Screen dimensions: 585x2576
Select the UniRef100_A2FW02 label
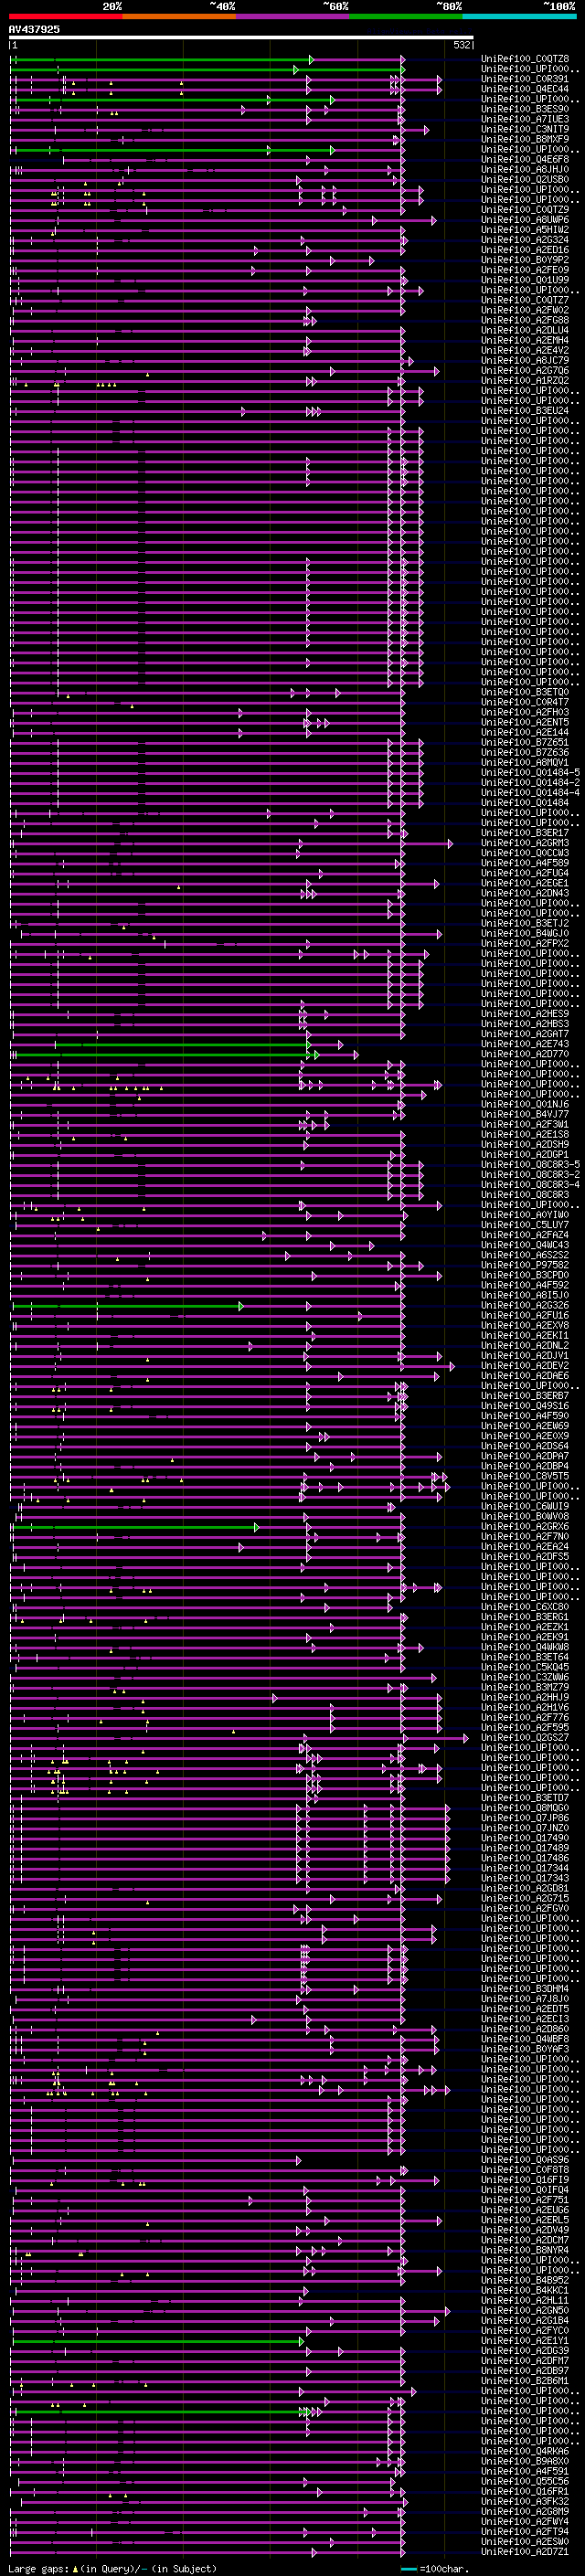pyautogui.click(x=525, y=310)
